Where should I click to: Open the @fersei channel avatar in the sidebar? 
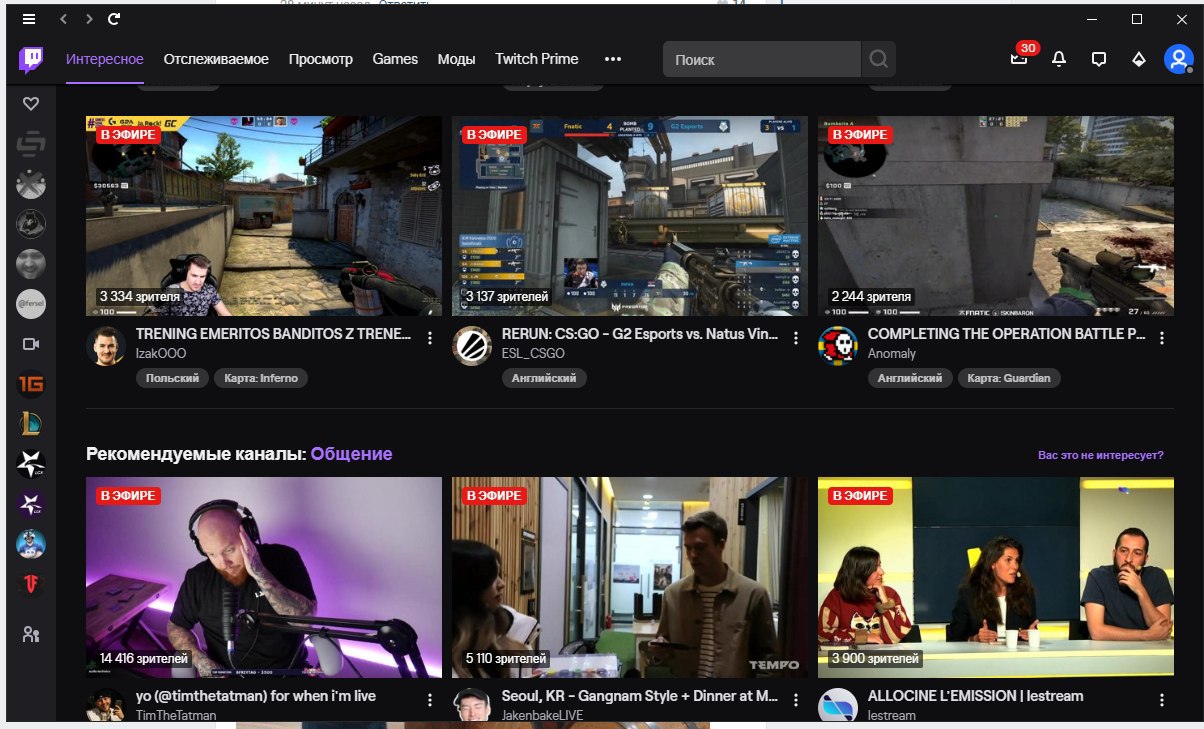[31, 304]
